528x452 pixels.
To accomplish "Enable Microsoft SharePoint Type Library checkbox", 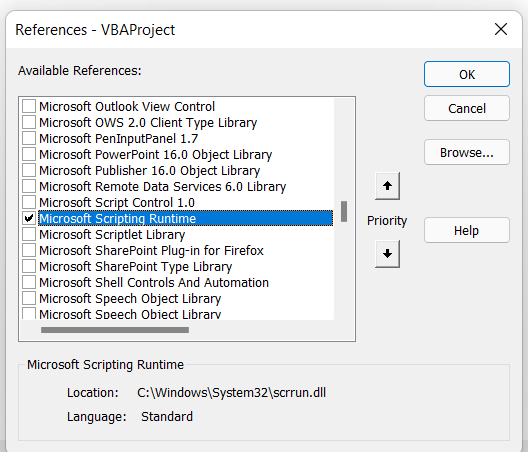I will click(29, 266).
